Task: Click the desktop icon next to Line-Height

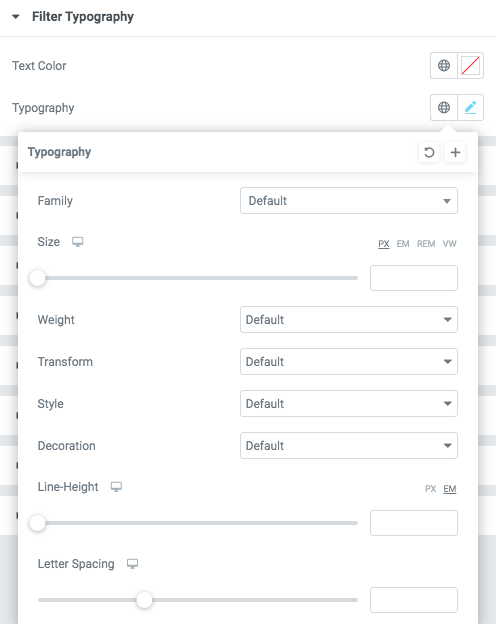Action: (x=116, y=487)
